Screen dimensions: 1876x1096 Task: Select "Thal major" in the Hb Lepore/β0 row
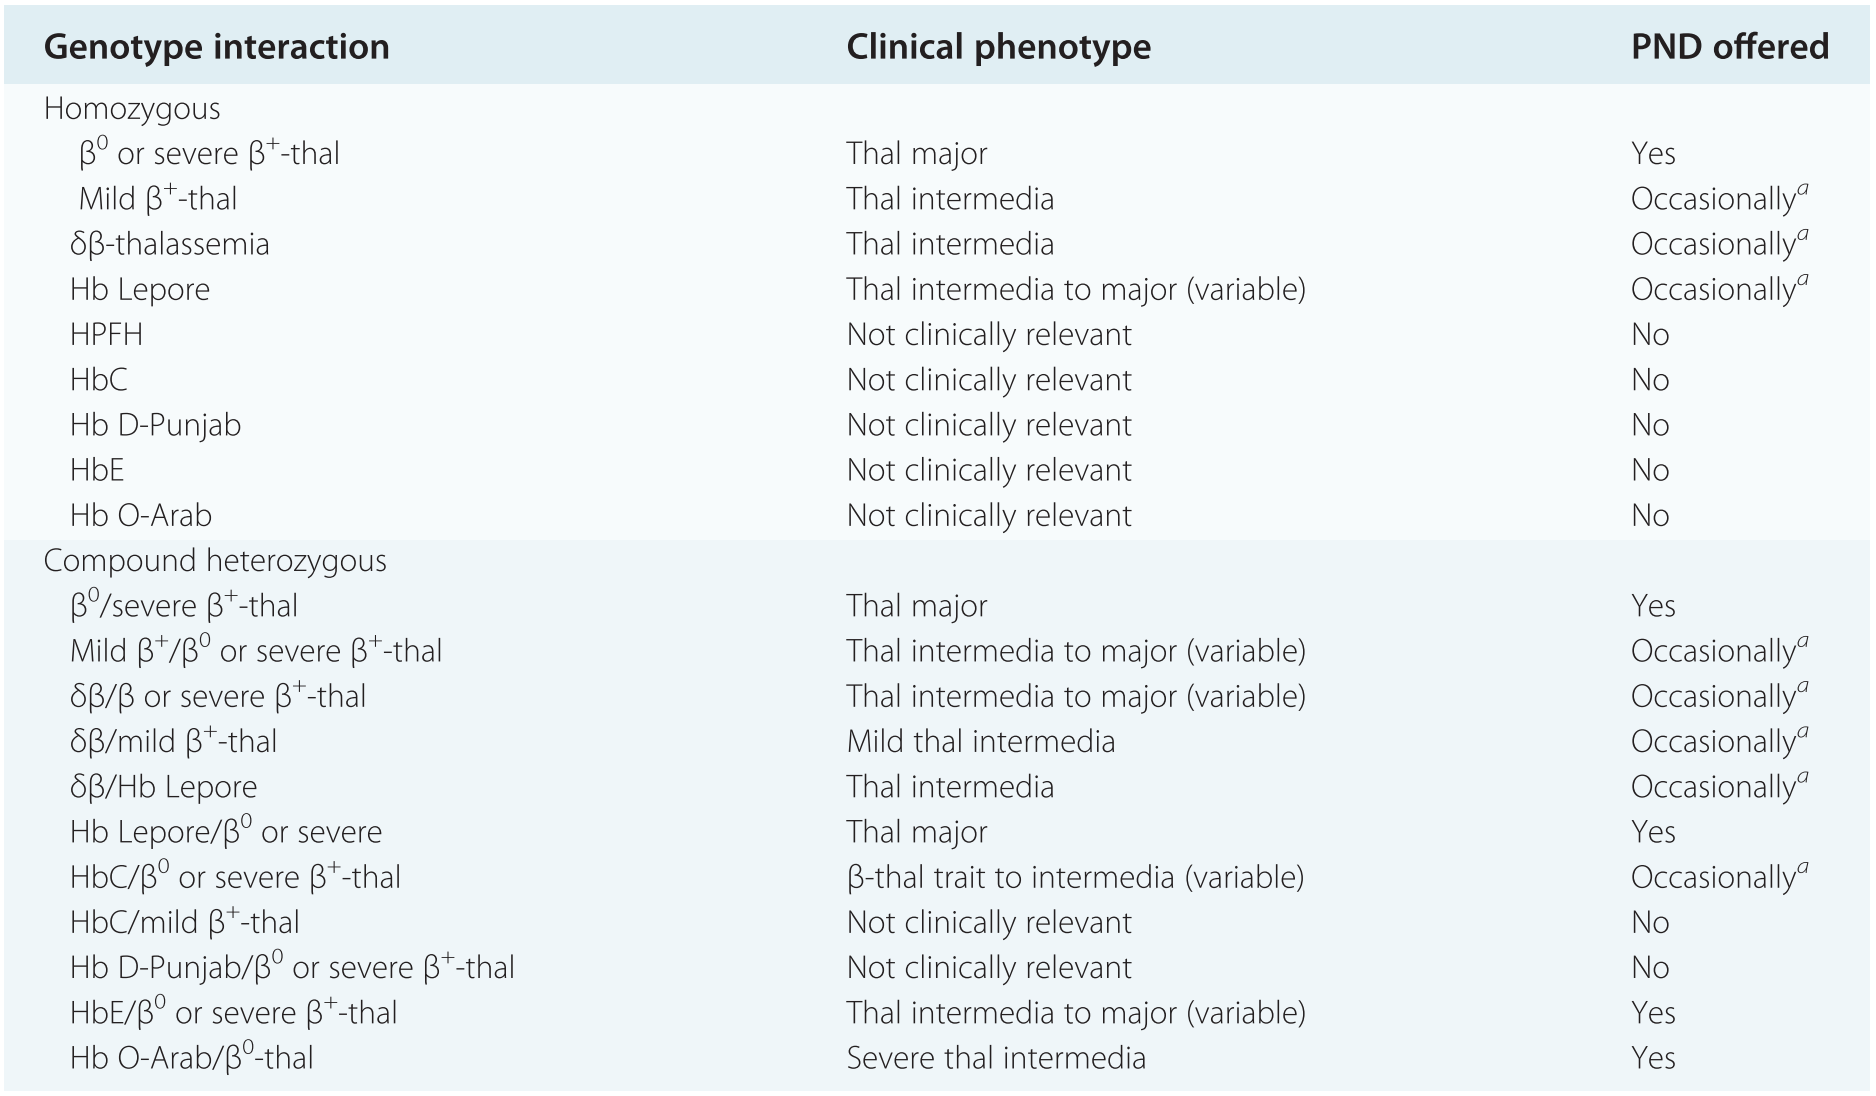916,832
